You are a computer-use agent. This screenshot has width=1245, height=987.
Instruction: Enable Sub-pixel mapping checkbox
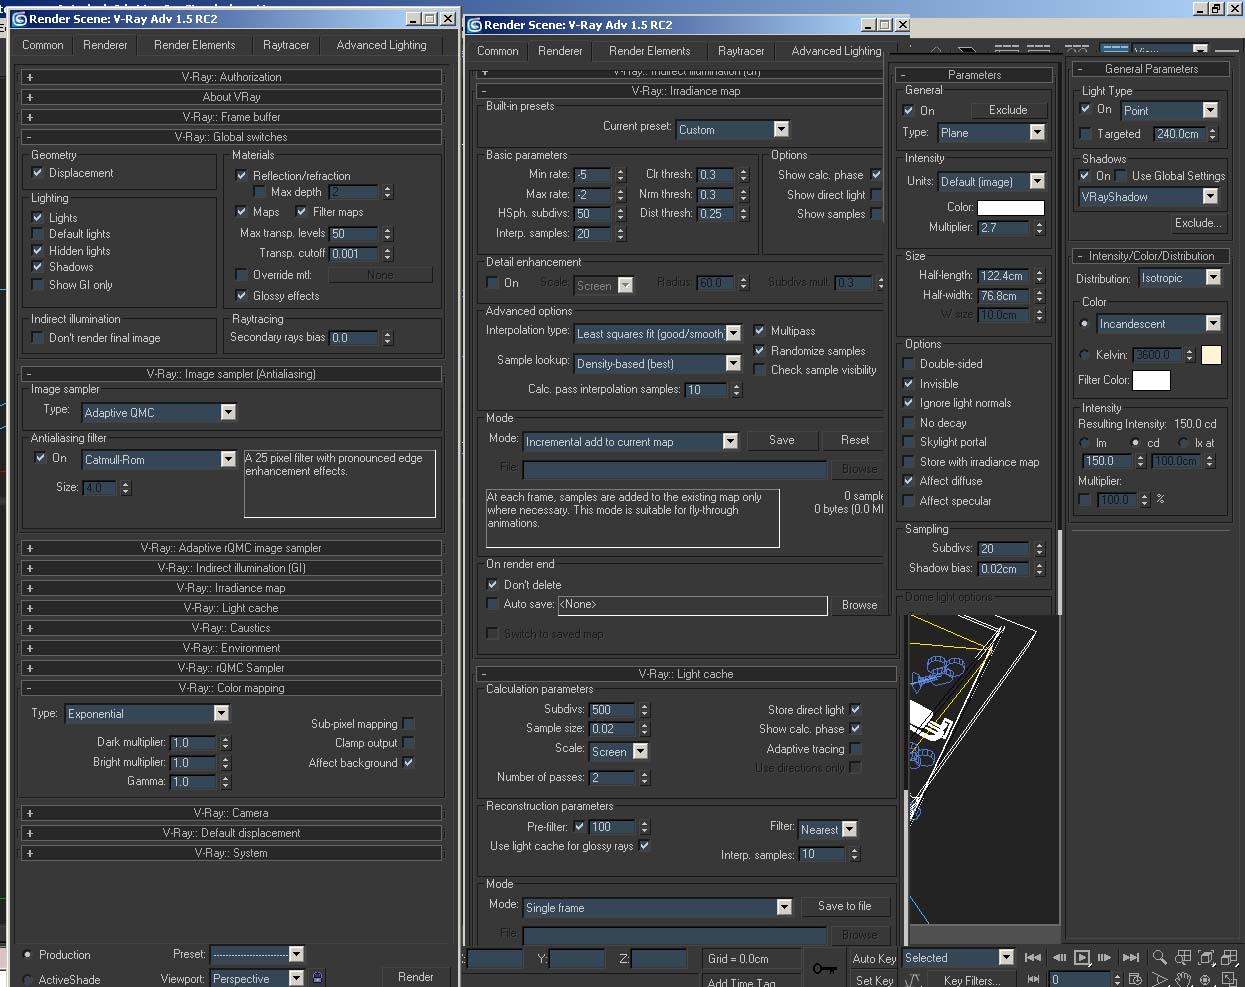point(408,724)
